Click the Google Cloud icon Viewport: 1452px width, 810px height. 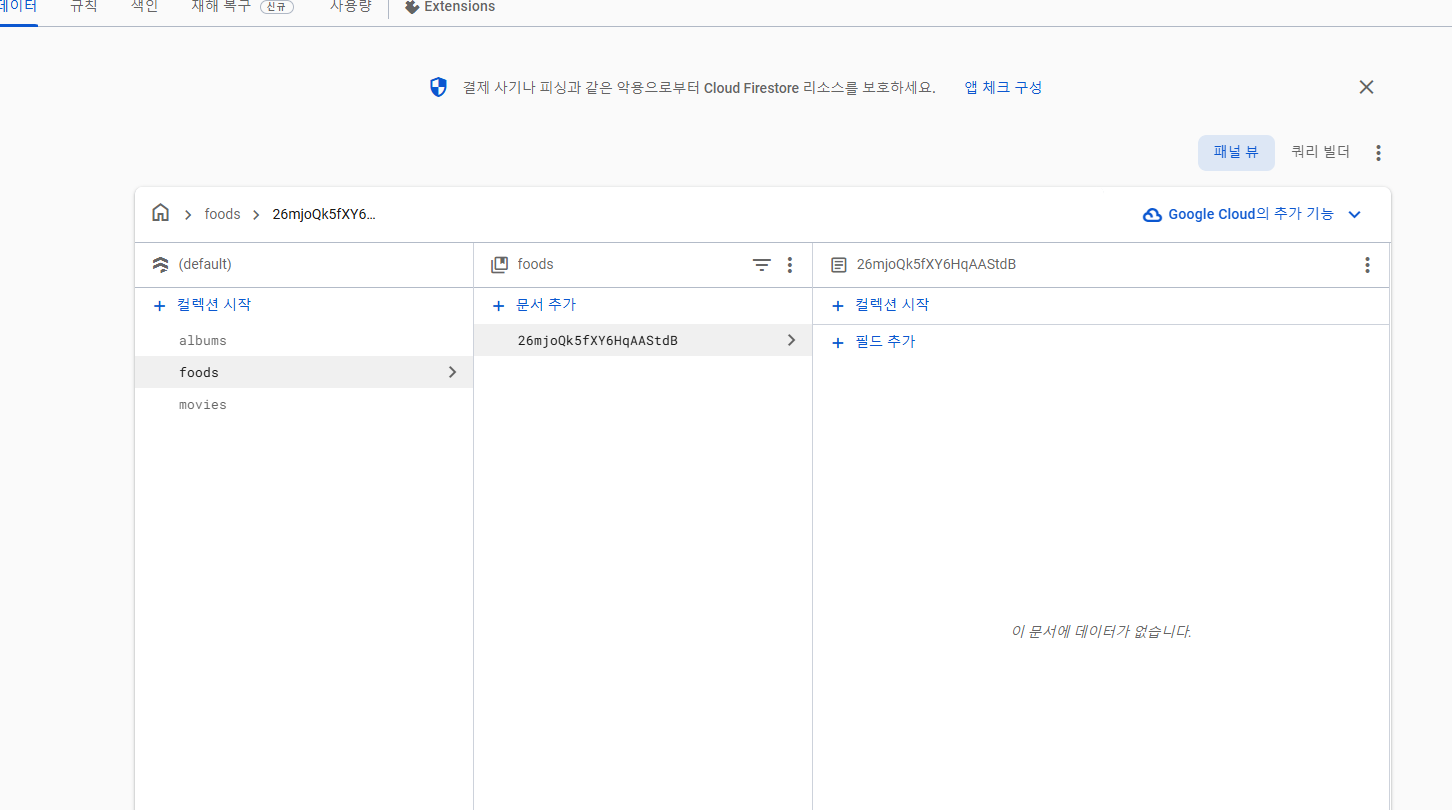1152,214
